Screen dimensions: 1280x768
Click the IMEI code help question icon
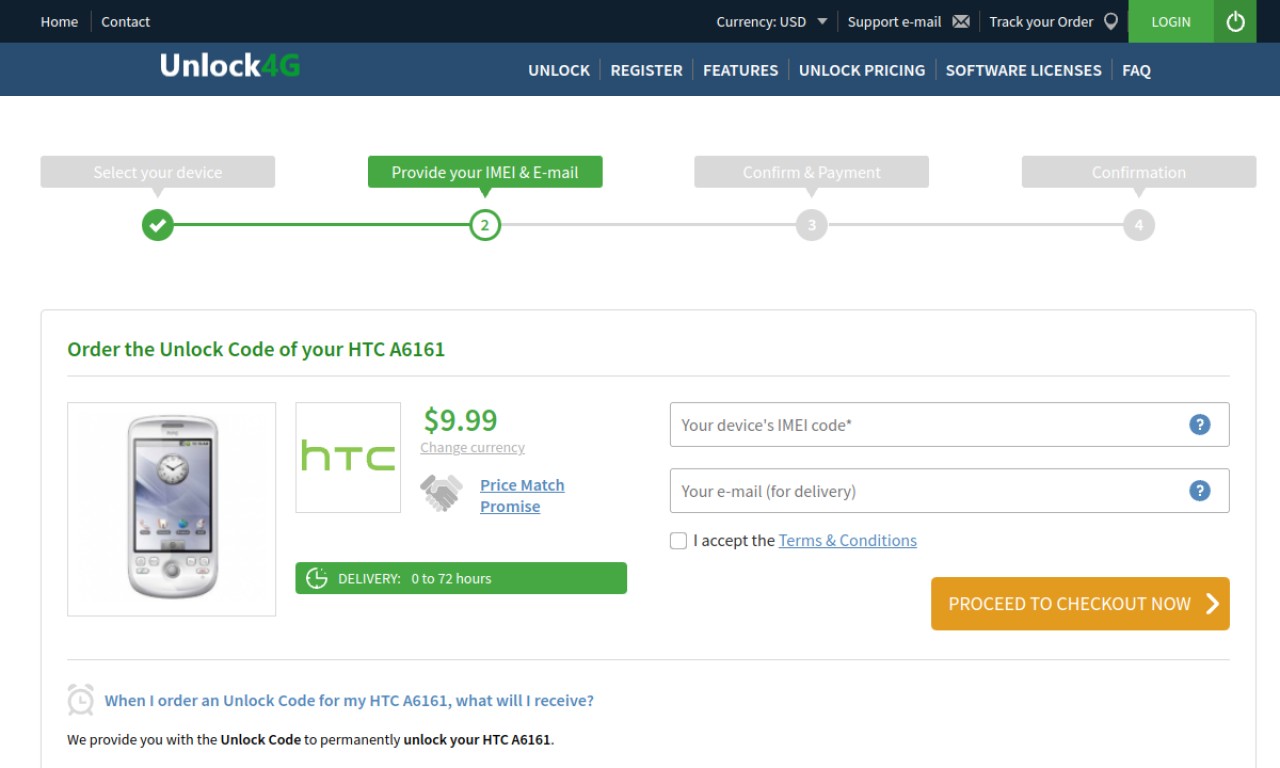click(x=1200, y=424)
